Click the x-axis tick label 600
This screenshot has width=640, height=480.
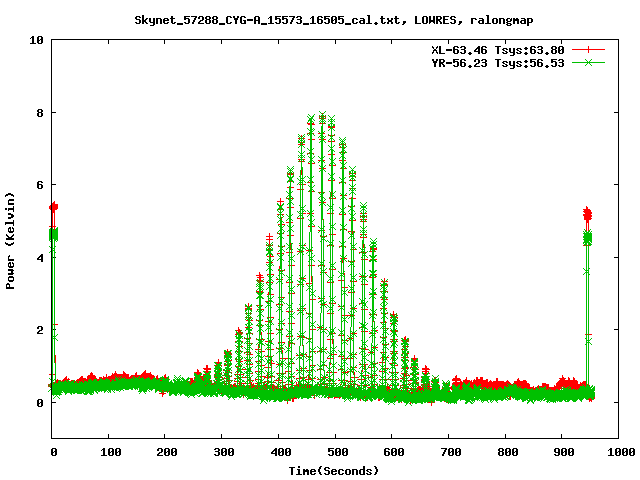tap(394, 452)
